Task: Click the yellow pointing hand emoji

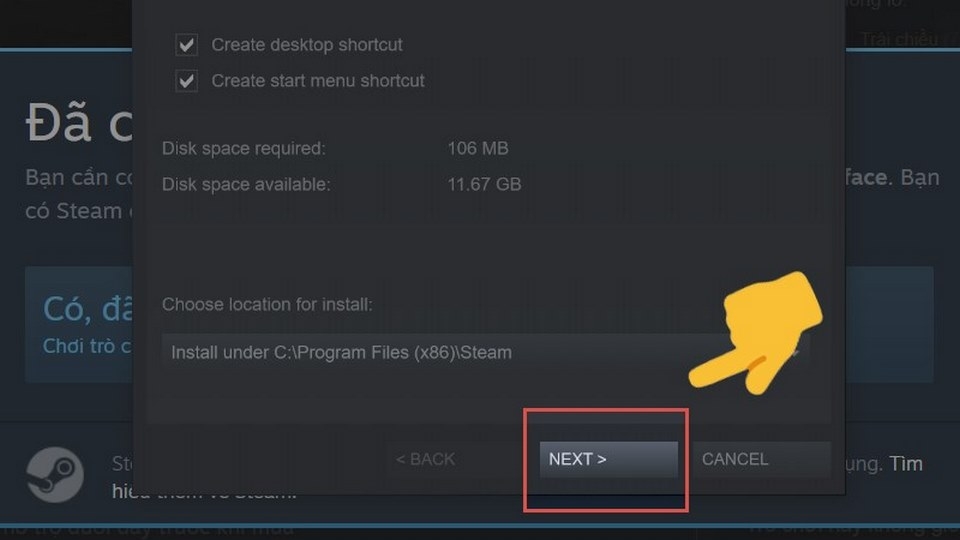Action: point(756,334)
